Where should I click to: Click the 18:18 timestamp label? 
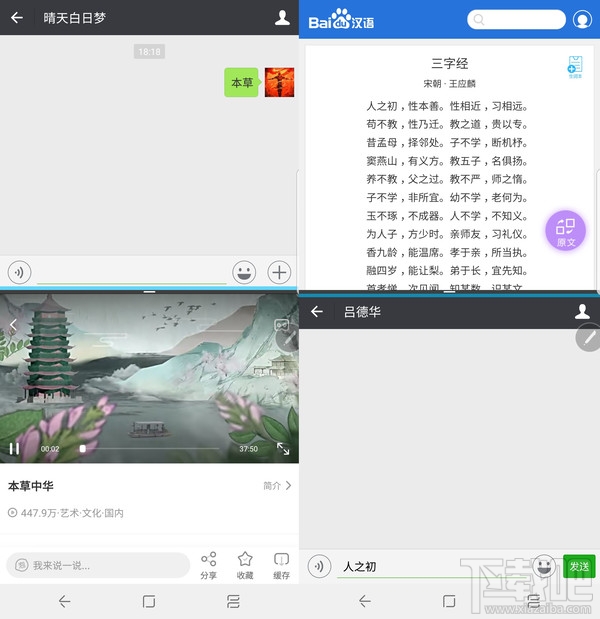(x=149, y=52)
